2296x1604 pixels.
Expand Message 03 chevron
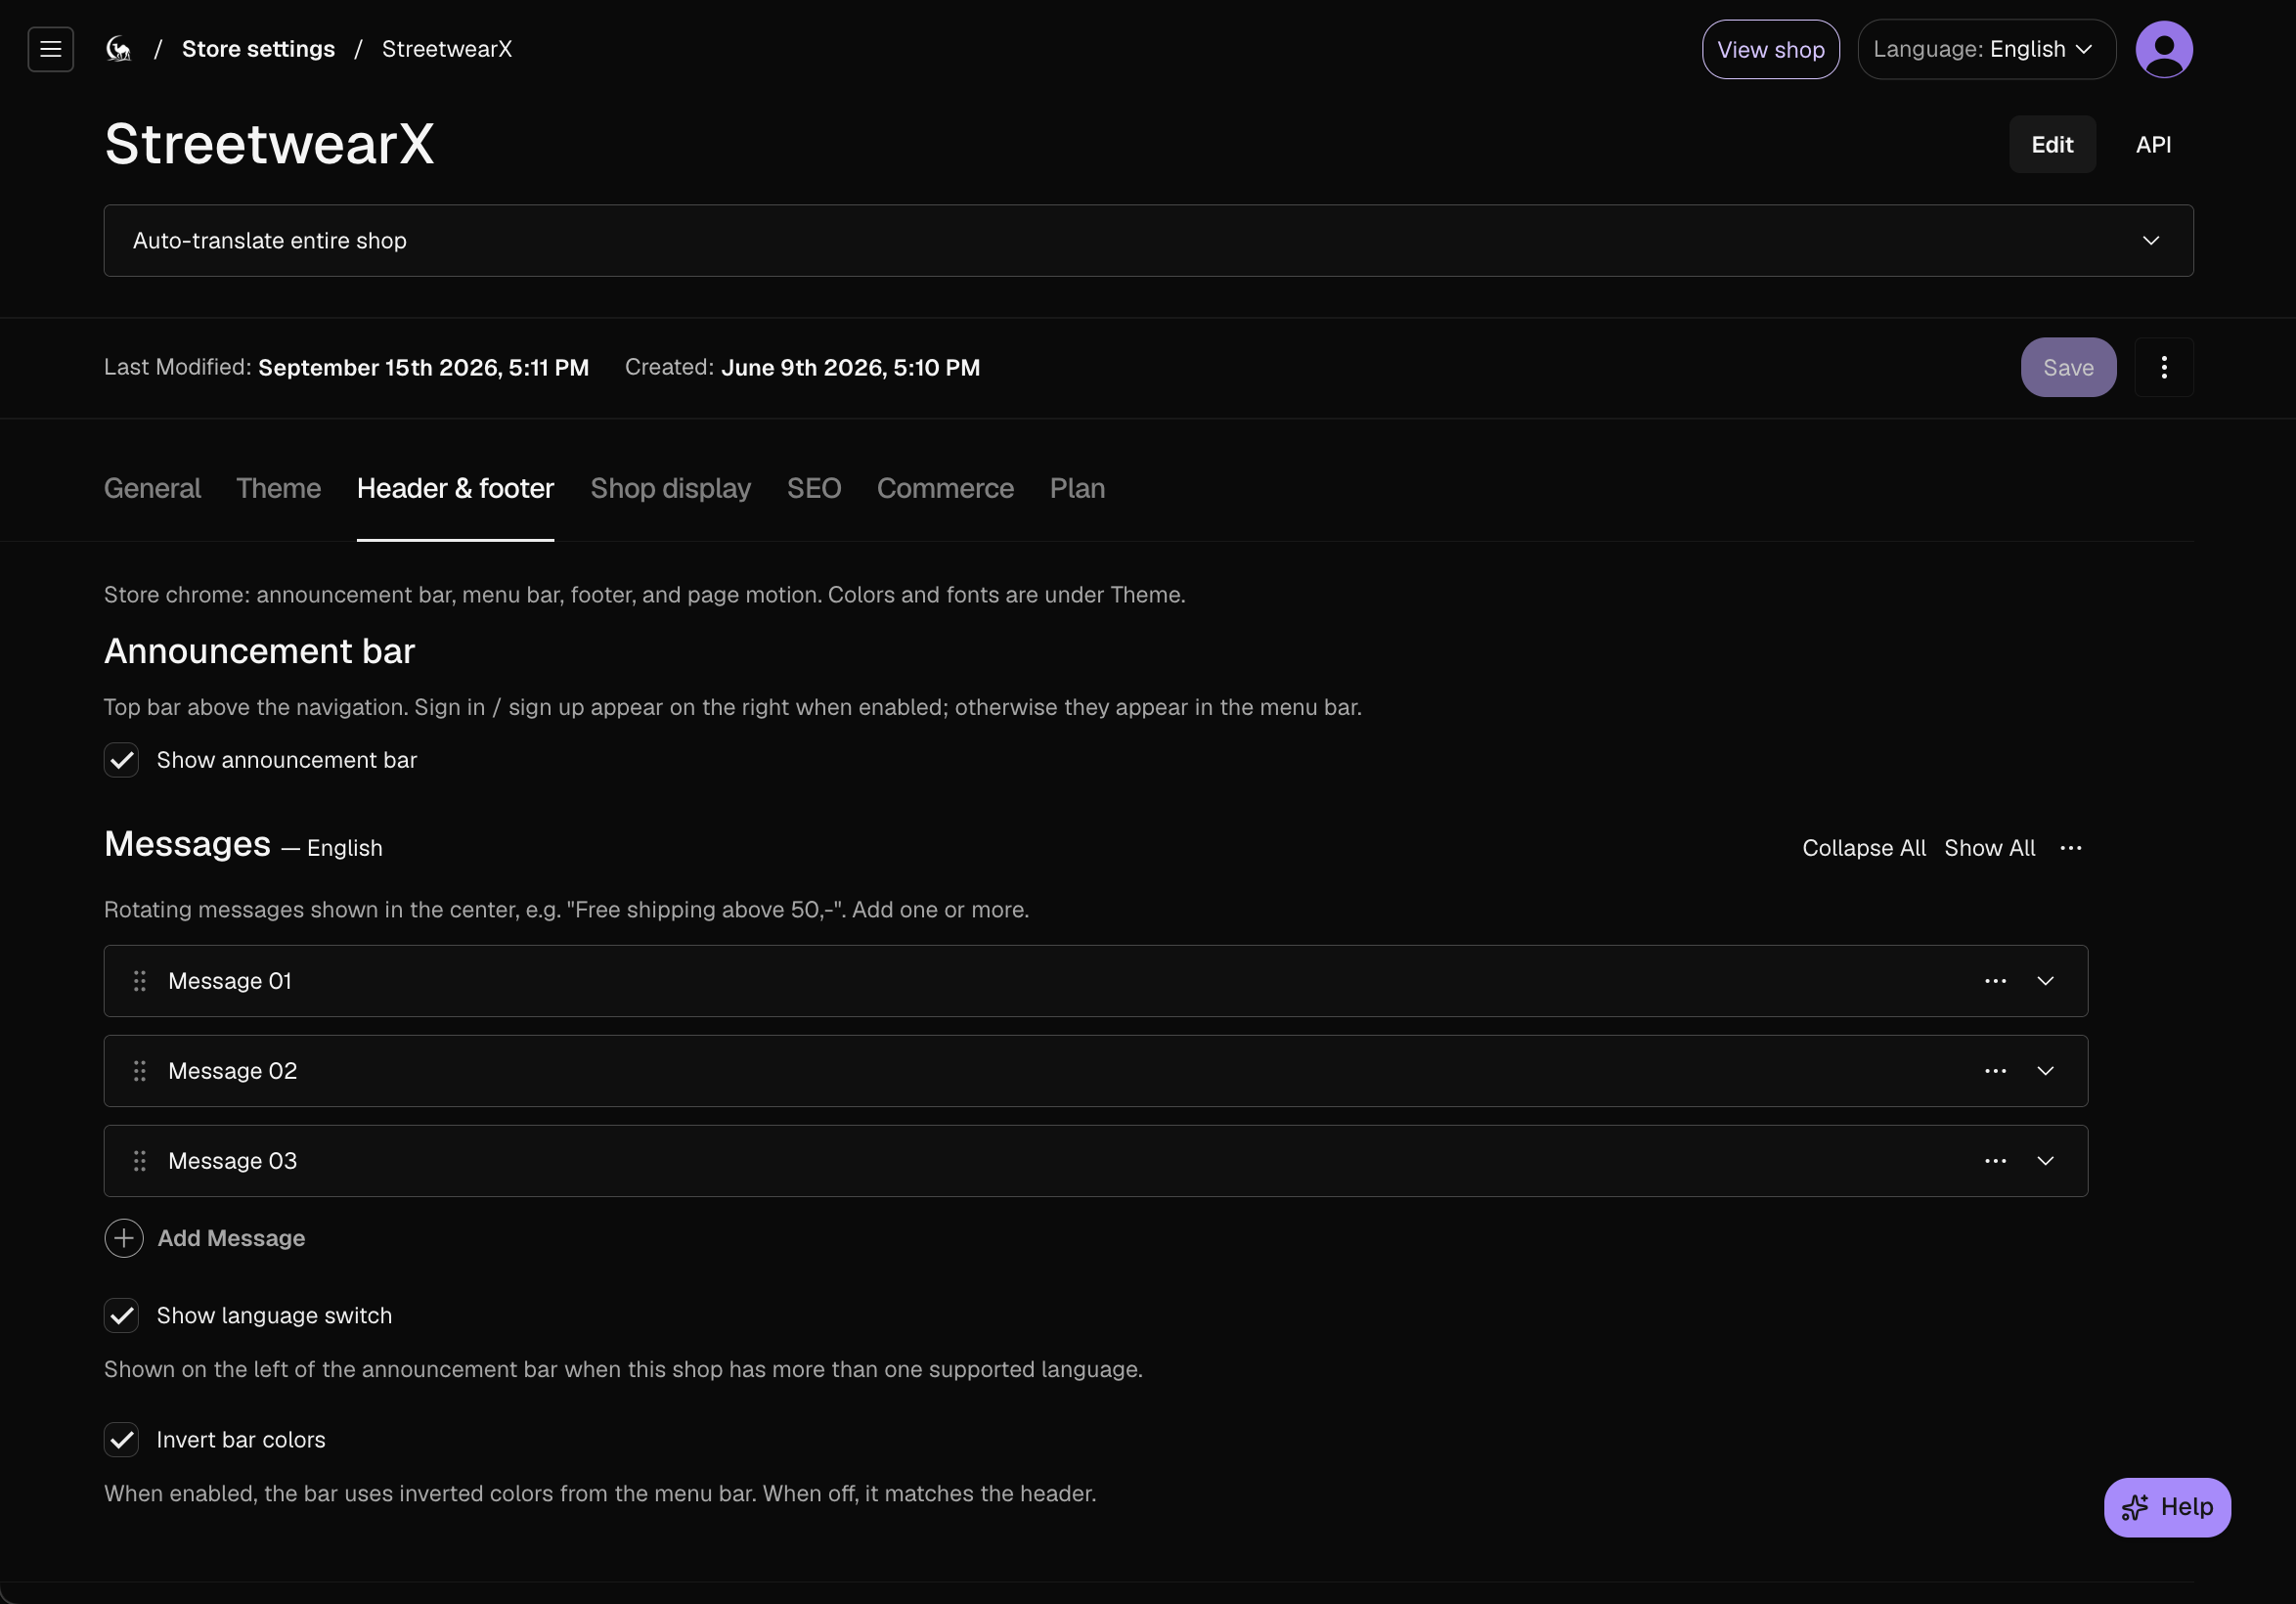[2046, 1161]
